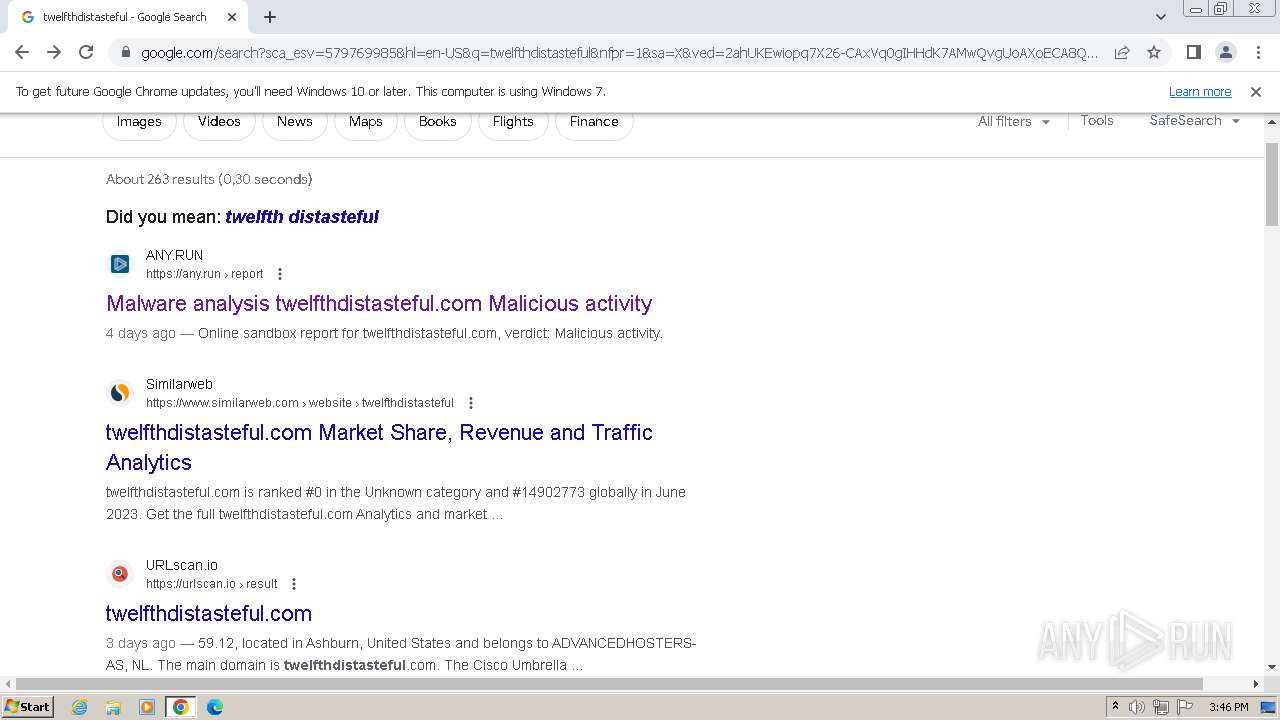Click the Chrome taskbar icon
The height and width of the screenshot is (720, 1280).
click(x=181, y=707)
